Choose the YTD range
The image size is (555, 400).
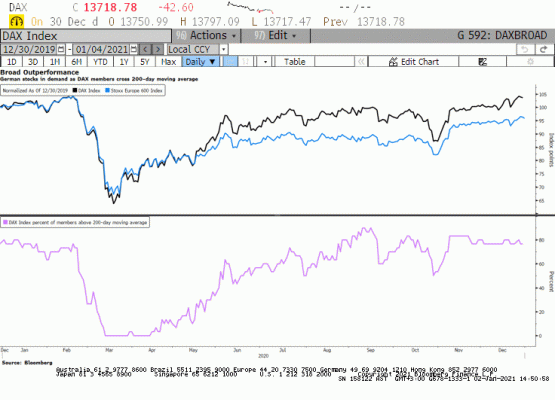click(100, 62)
